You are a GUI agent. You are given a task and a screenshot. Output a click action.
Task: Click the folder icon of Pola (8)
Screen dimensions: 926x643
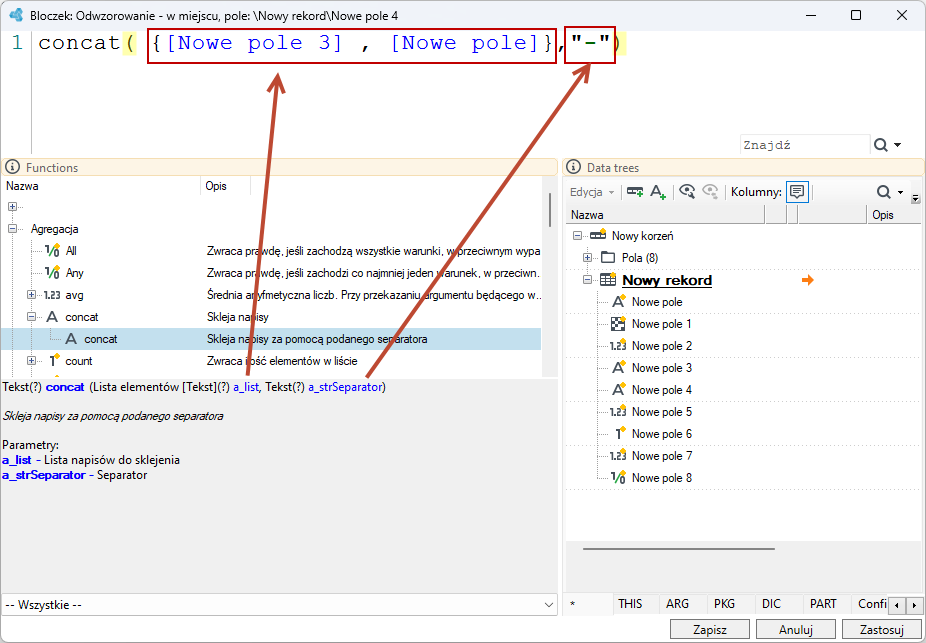(608, 257)
